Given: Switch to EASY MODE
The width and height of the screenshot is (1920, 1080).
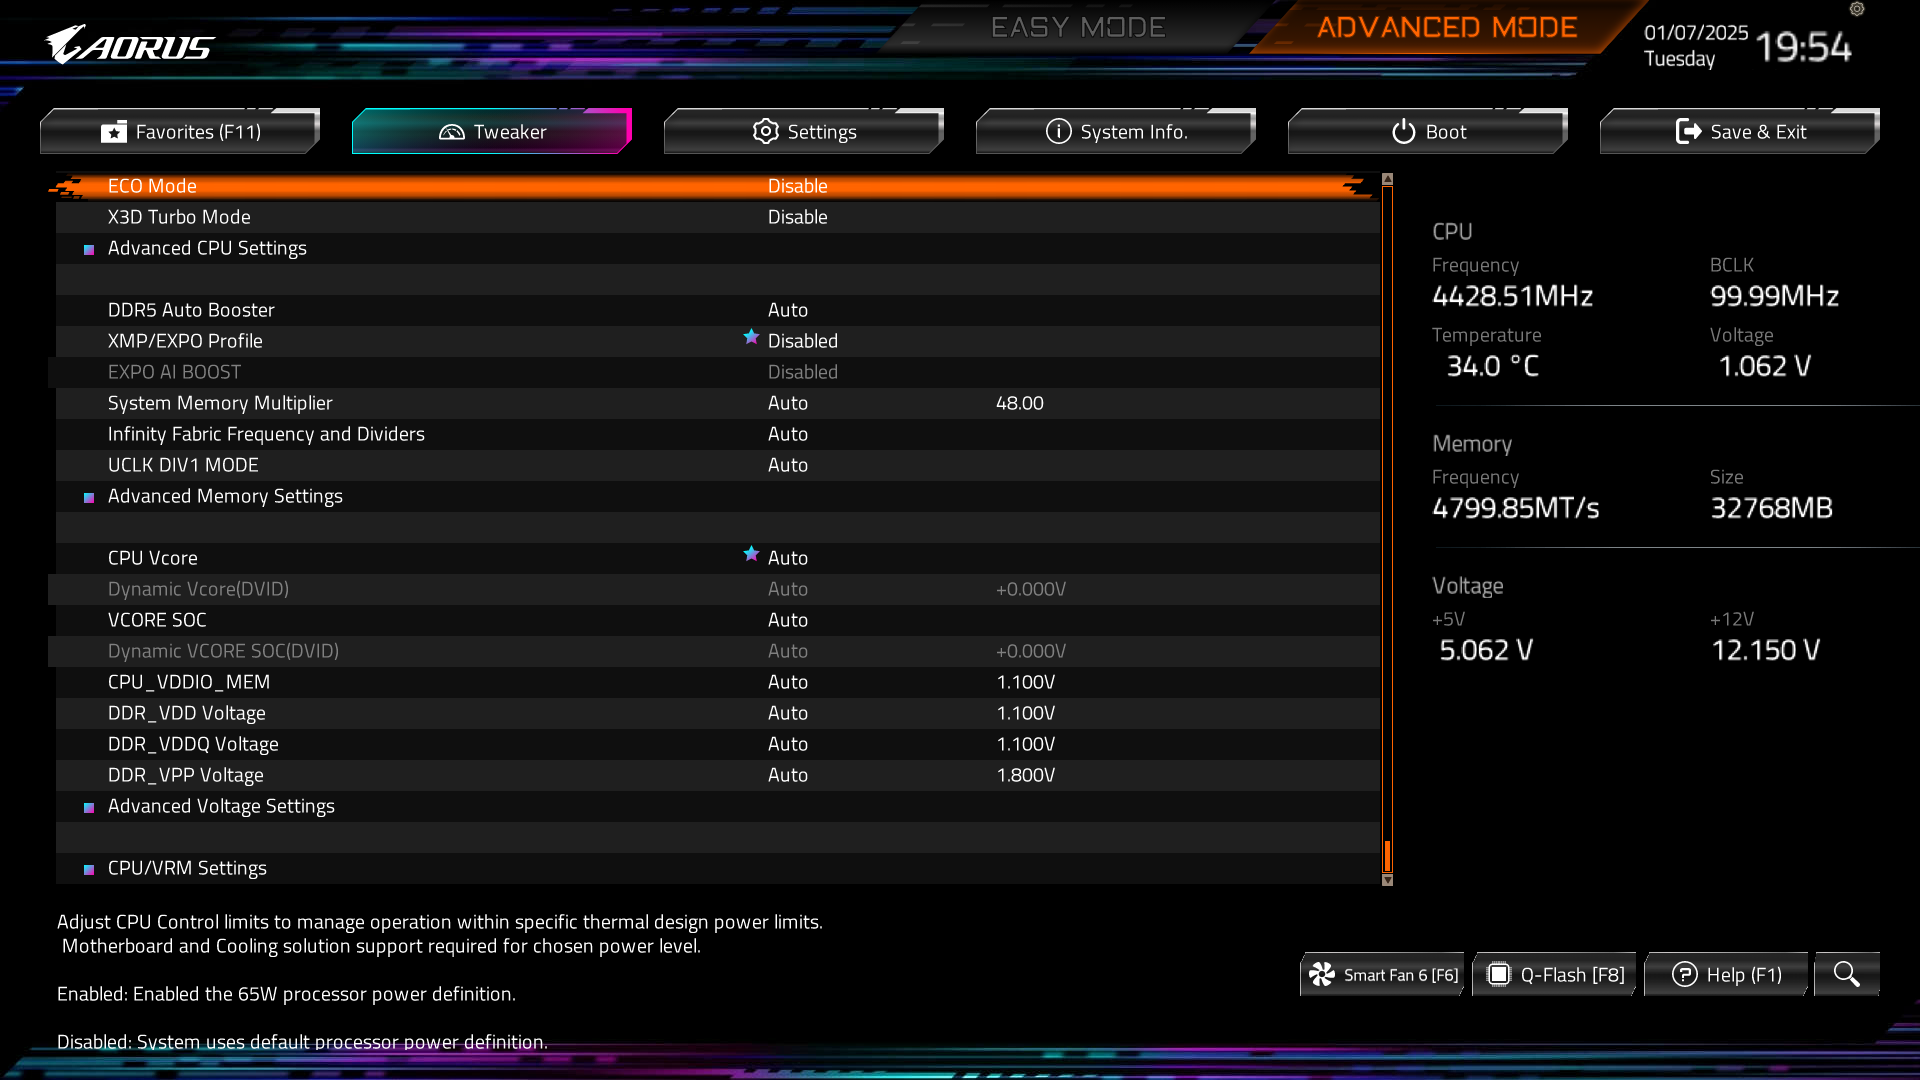Looking at the screenshot, I should coord(1078,27).
